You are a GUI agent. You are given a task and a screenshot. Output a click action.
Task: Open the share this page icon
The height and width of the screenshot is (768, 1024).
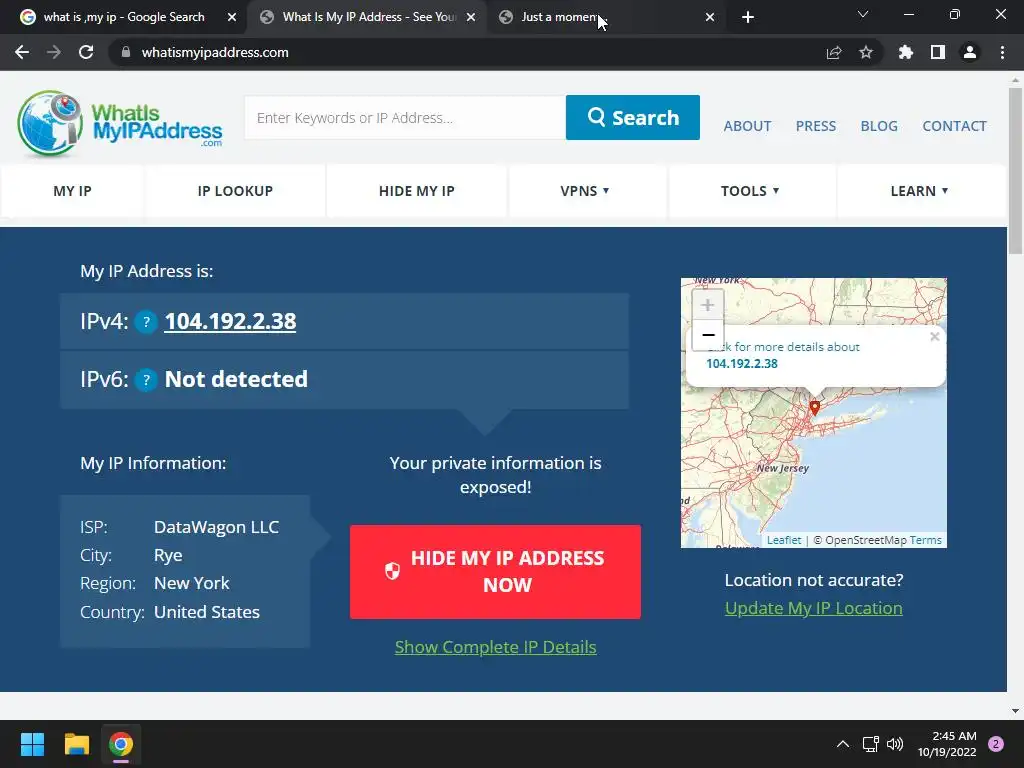(834, 52)
